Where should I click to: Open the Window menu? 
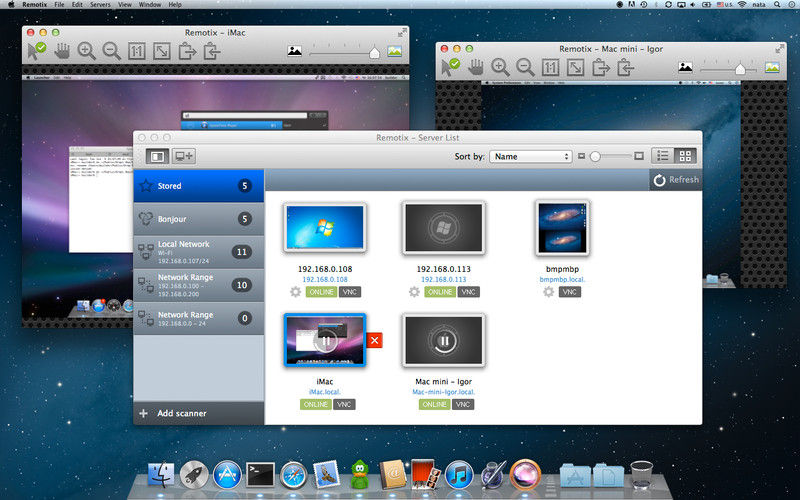[x=150, y=4]
